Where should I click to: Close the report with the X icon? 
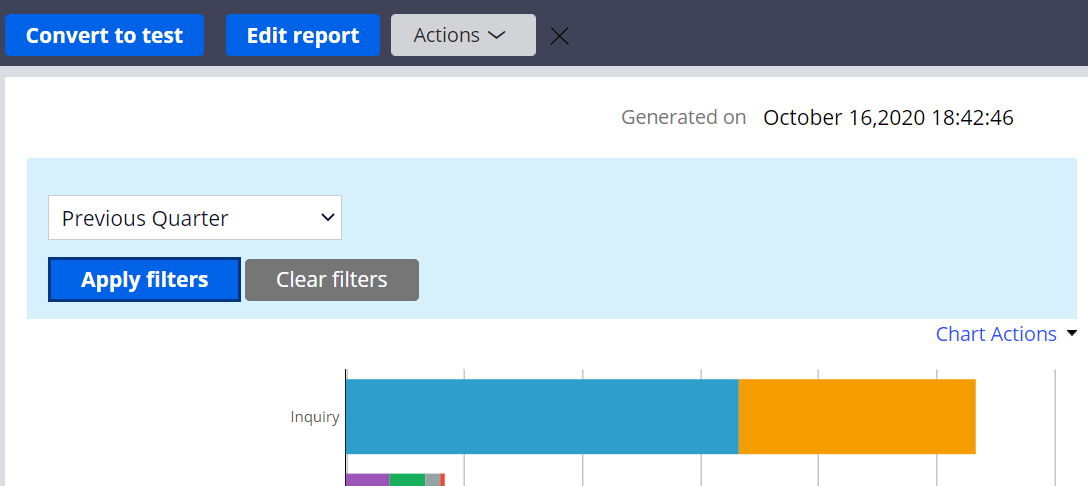559,36
